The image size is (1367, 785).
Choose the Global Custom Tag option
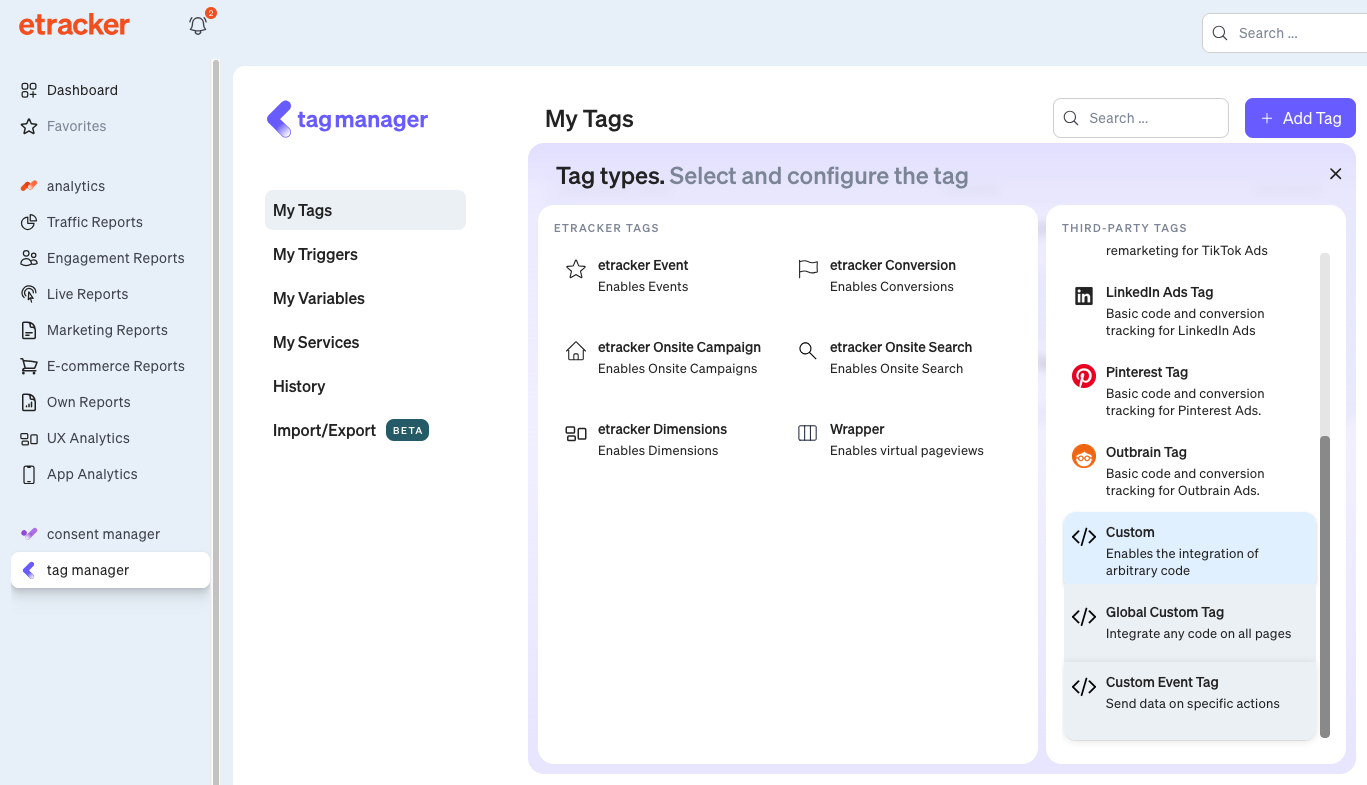[1189, 622]
